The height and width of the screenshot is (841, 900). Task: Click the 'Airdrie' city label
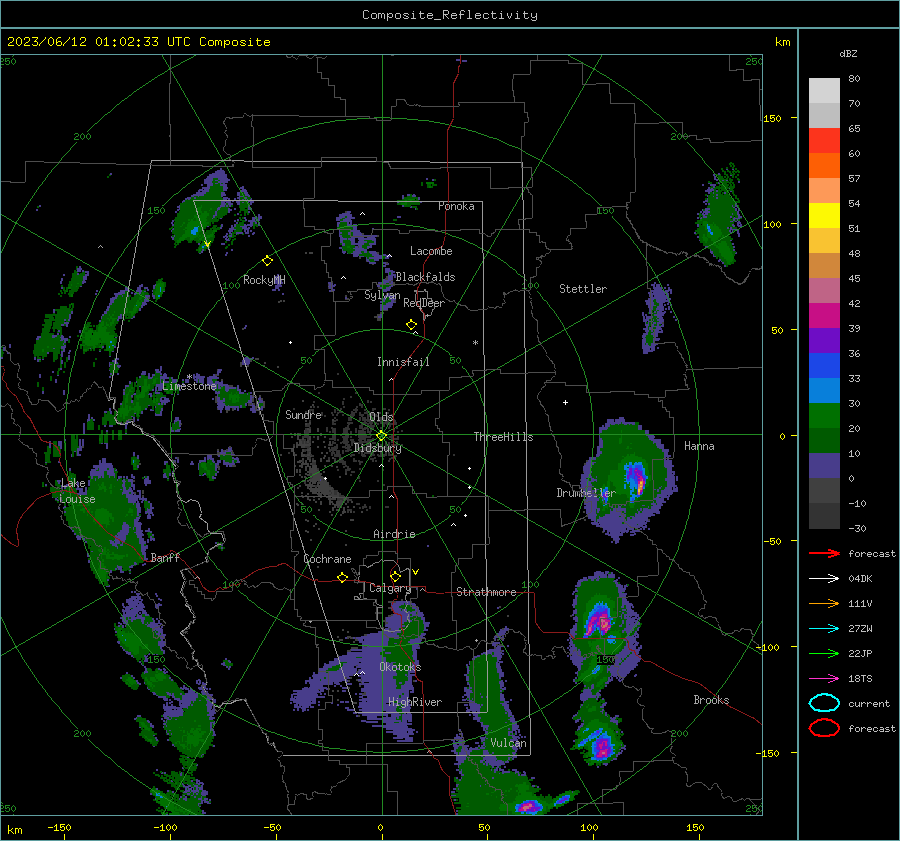[394, 534]
